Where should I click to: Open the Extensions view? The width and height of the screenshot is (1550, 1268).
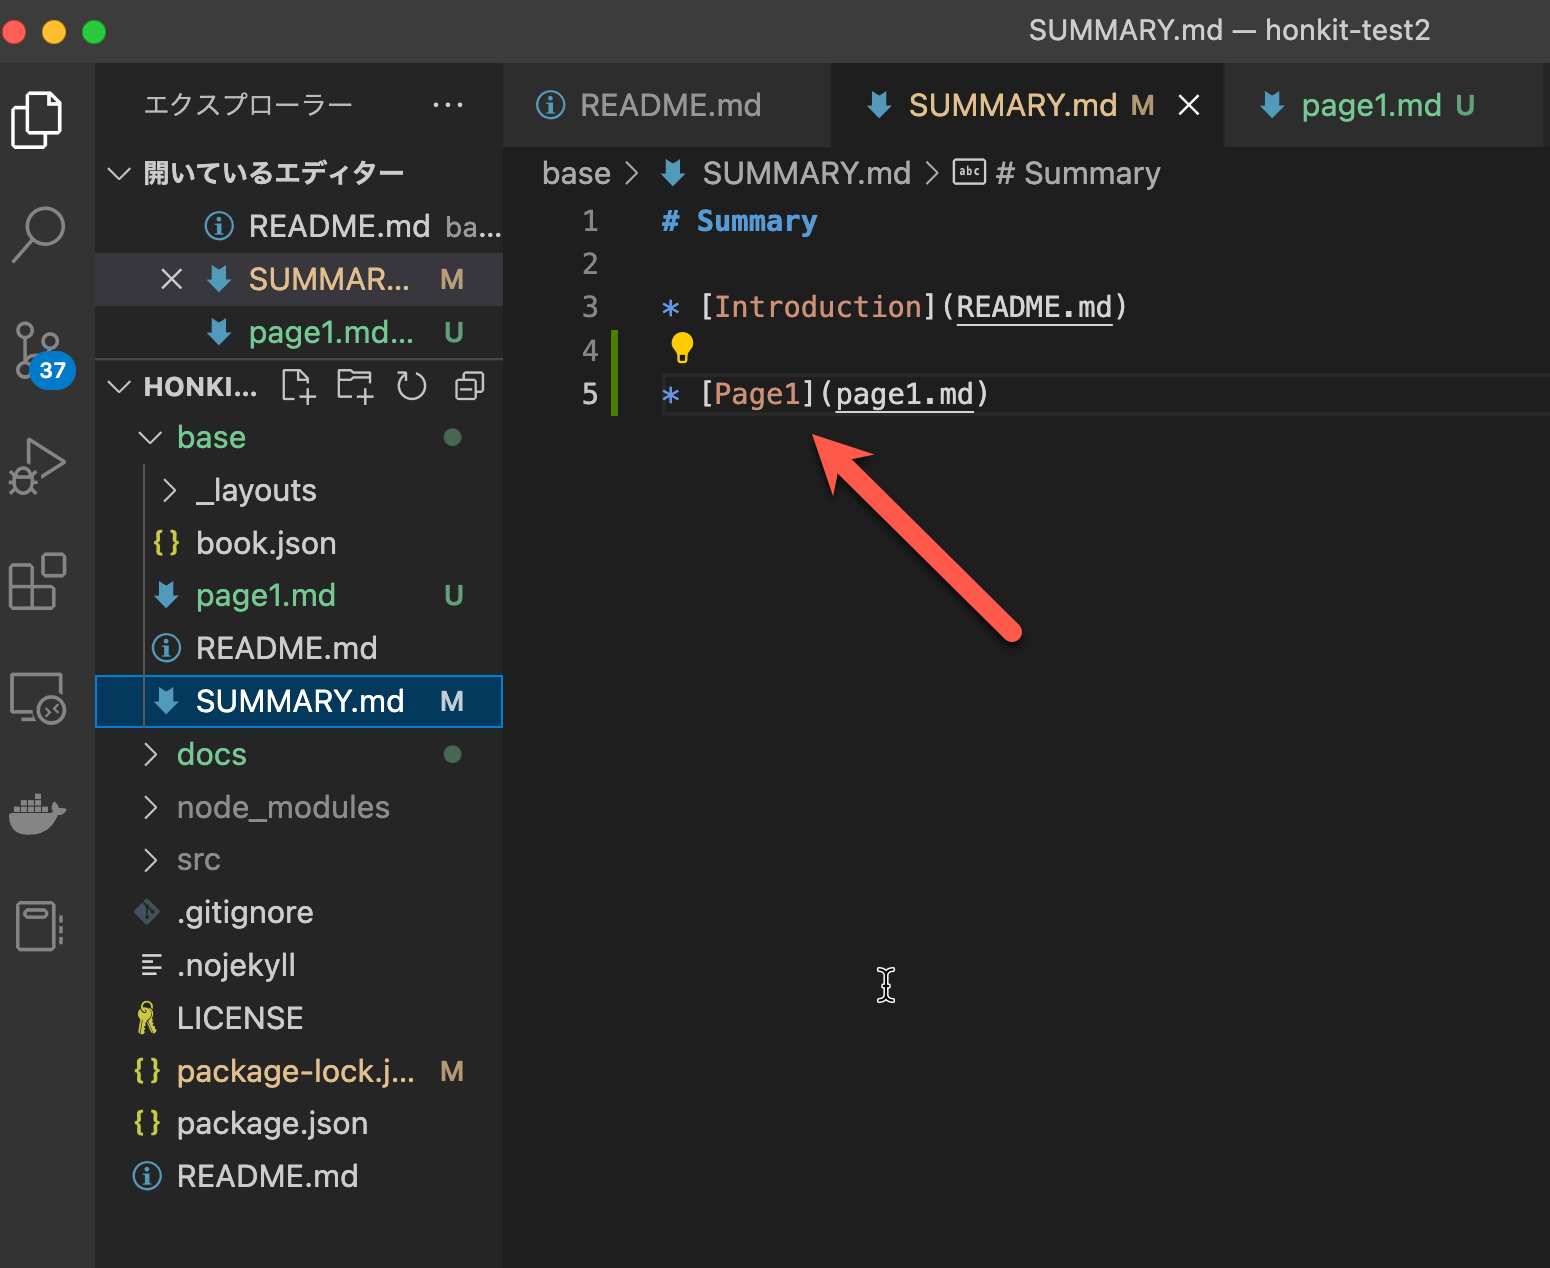tap(37, 581)
